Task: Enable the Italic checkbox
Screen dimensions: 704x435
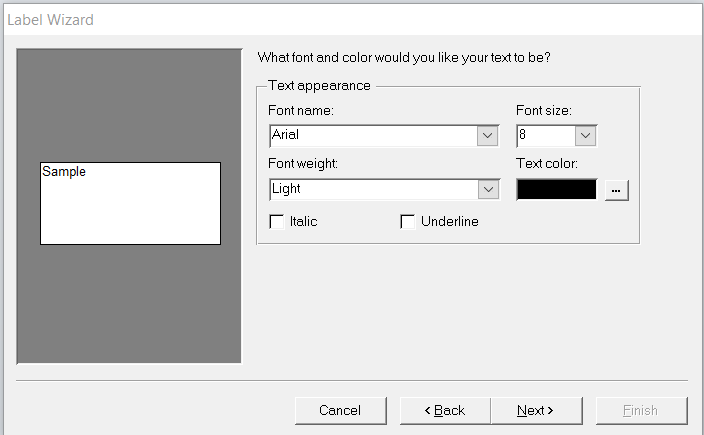Action: 277,222
